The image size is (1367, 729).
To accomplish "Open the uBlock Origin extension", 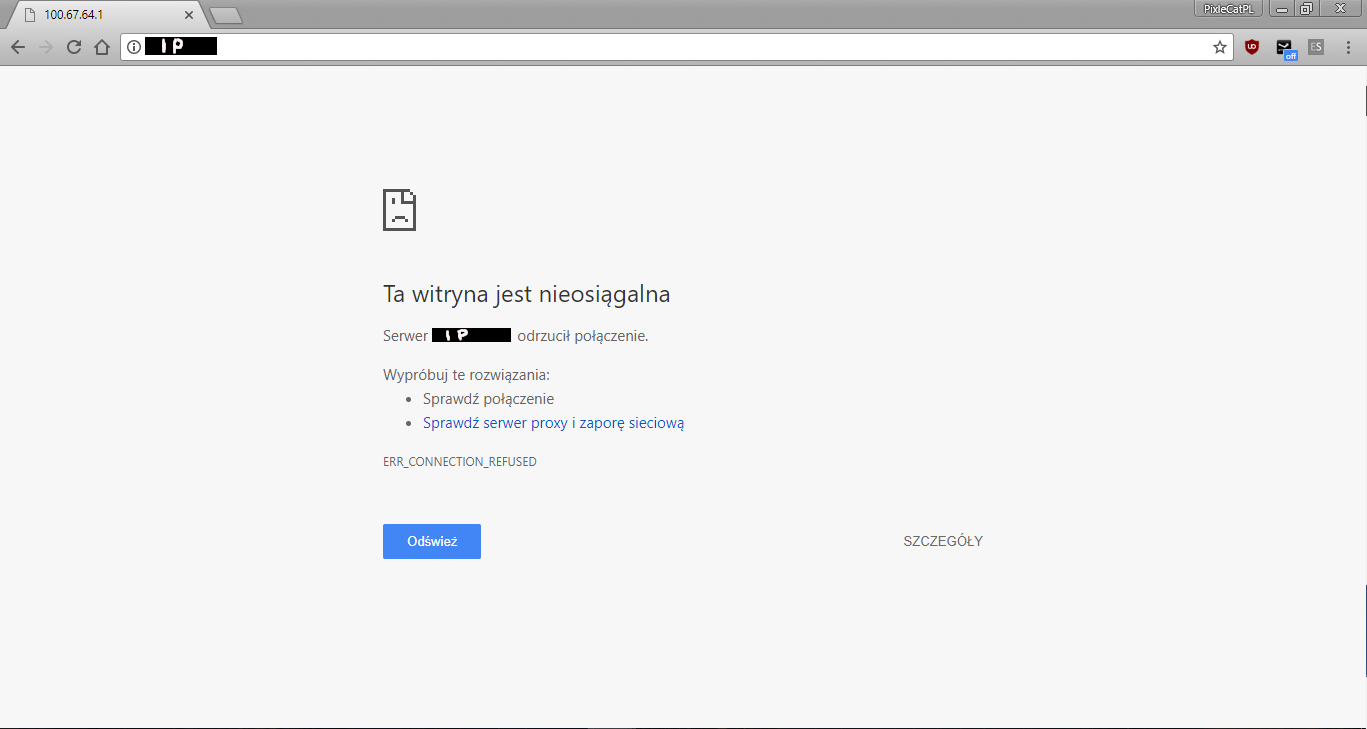I will tap(1251, 47).
